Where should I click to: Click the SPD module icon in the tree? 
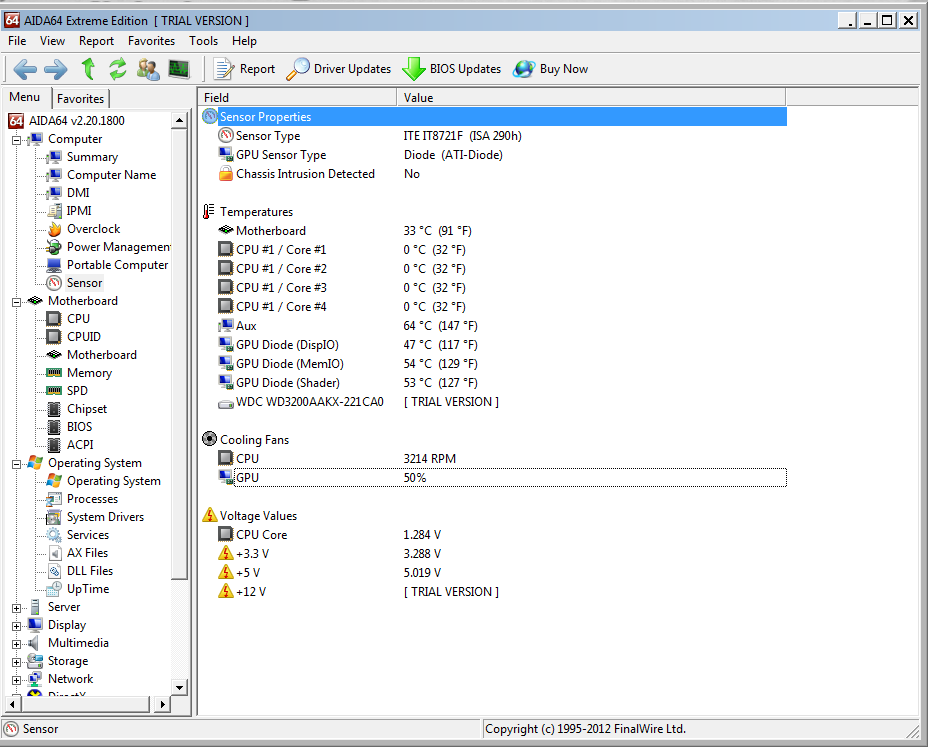click(54, 391)
